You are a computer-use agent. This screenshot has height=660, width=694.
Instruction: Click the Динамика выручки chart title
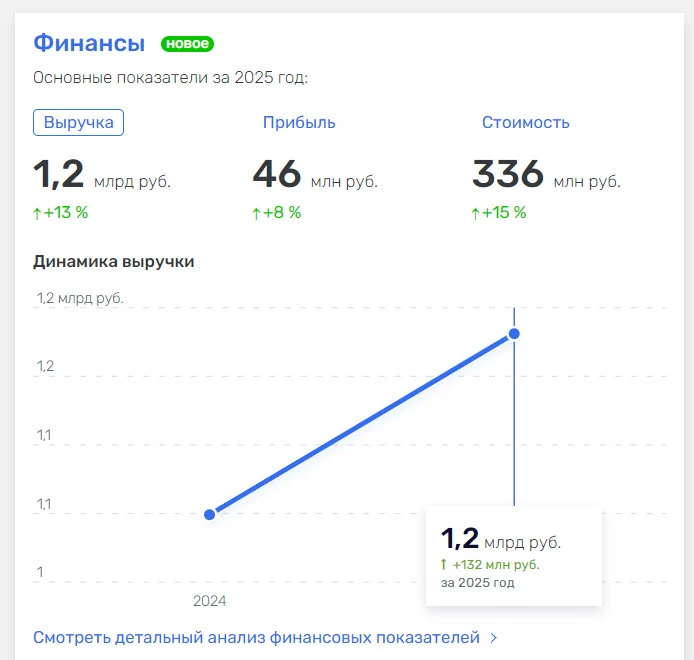click(x=113, y=261)
